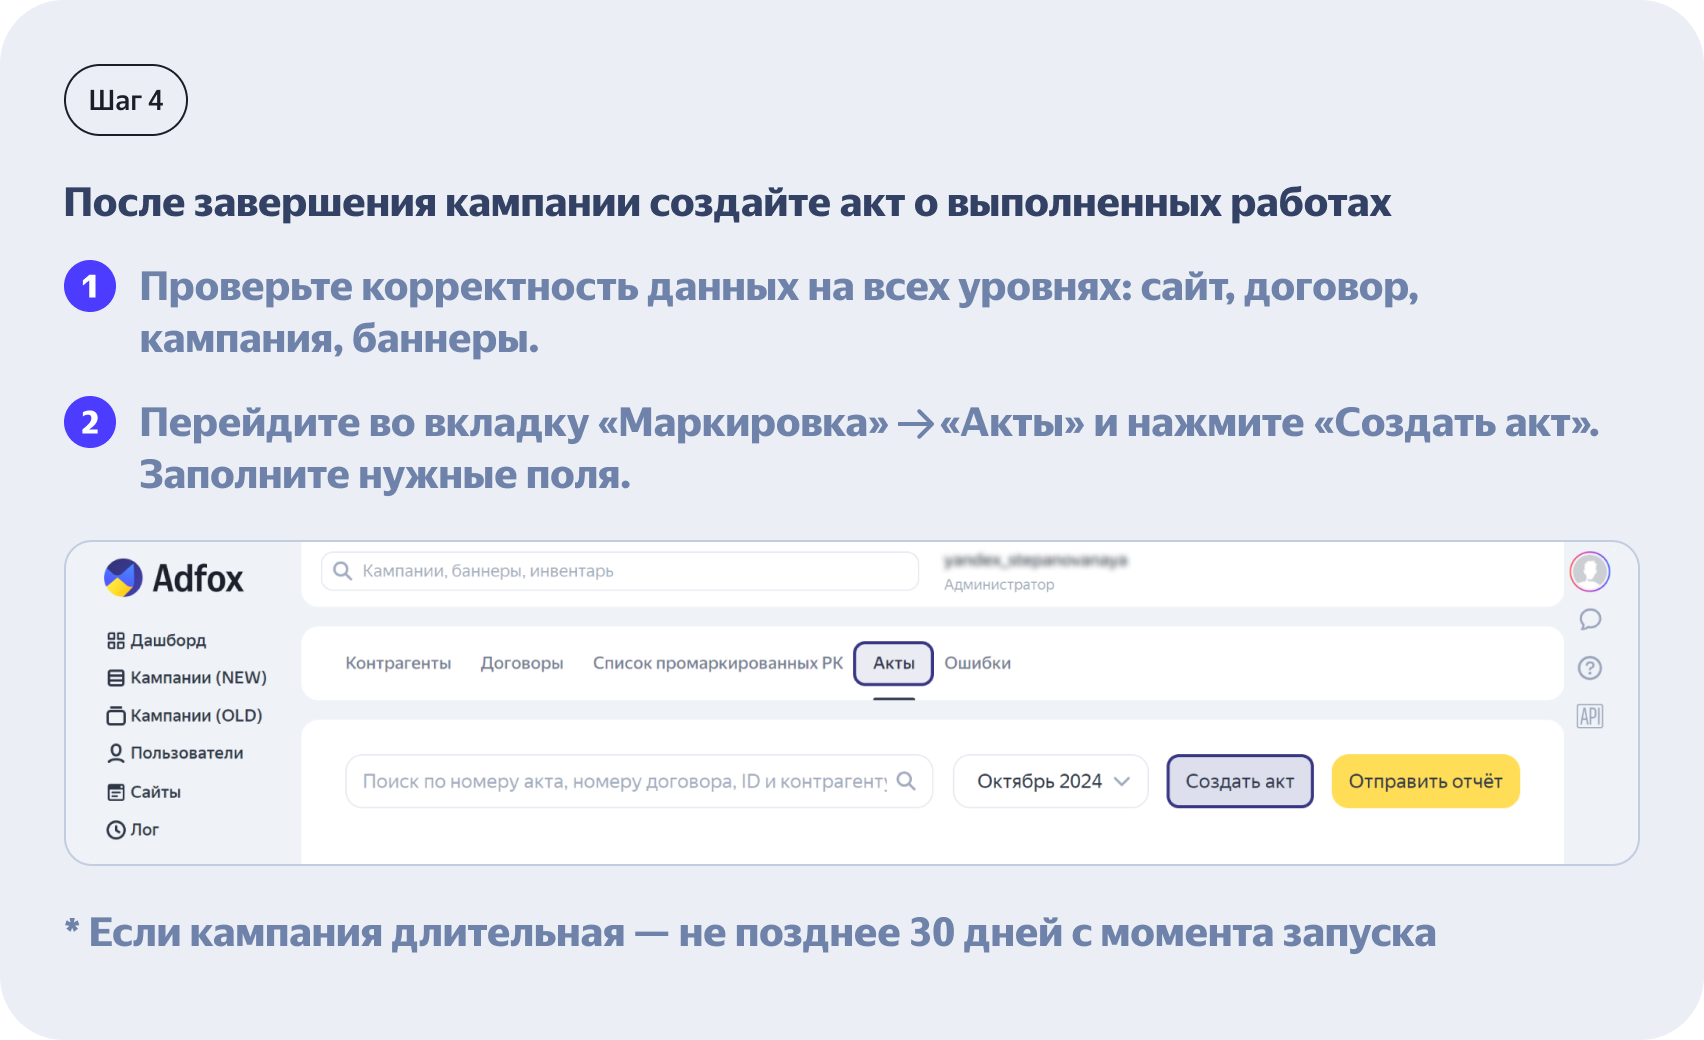Go to Пользователи section
Image resolution: width=1704 pixels, height=1040 pixels.
(x=175, y=753)
